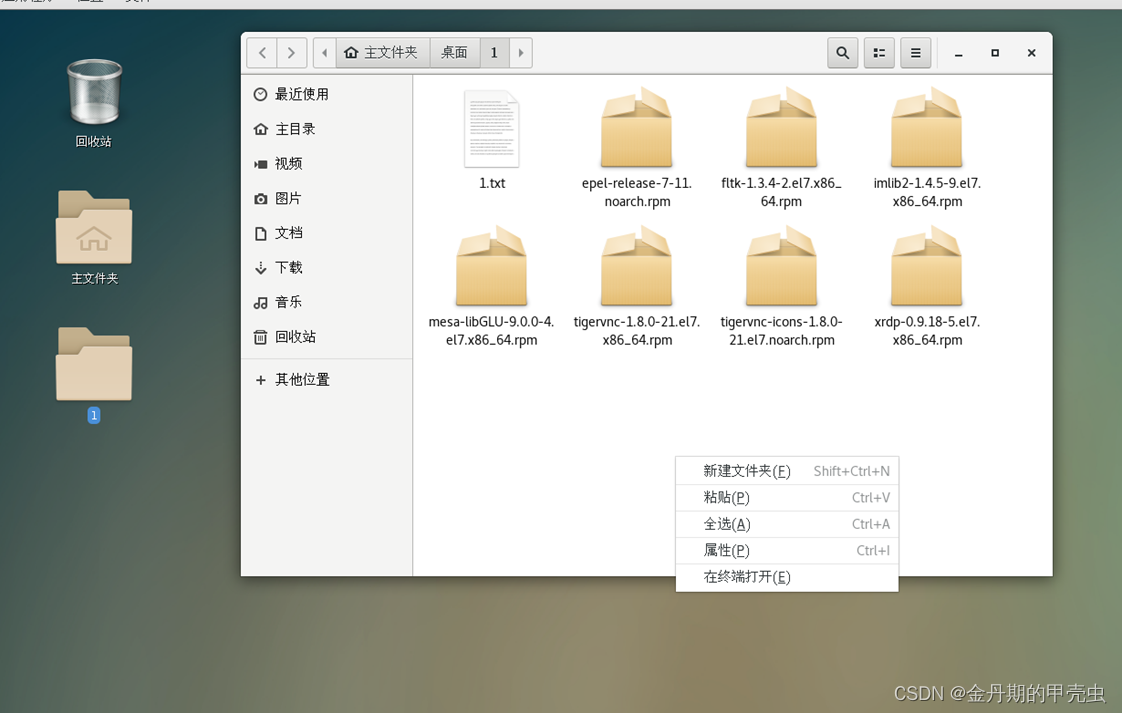This screenshot has height=713, width=1122.
Task: Click the path bar right scroll arrow
Action: (521, 53)
